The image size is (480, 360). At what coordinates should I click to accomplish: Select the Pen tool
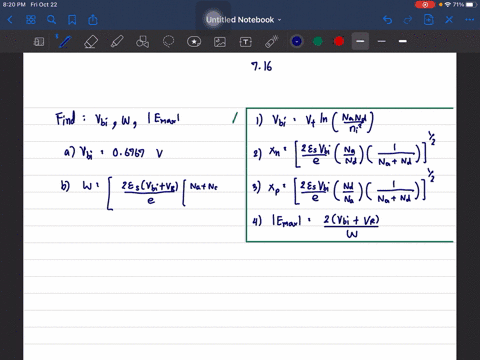point(64,41)
